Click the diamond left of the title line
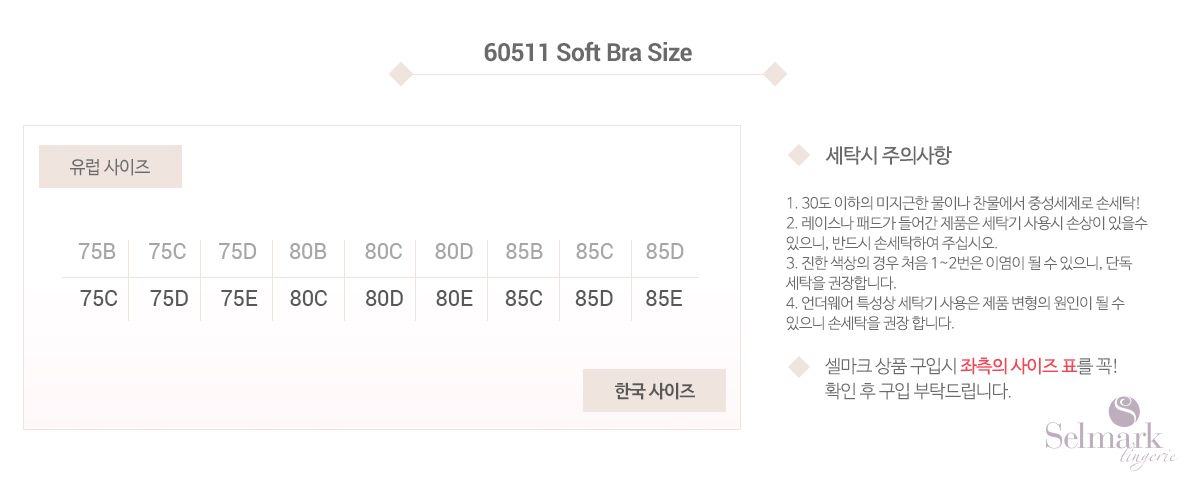The width and height of the screenshot is (1200, 500). point(401,74)
